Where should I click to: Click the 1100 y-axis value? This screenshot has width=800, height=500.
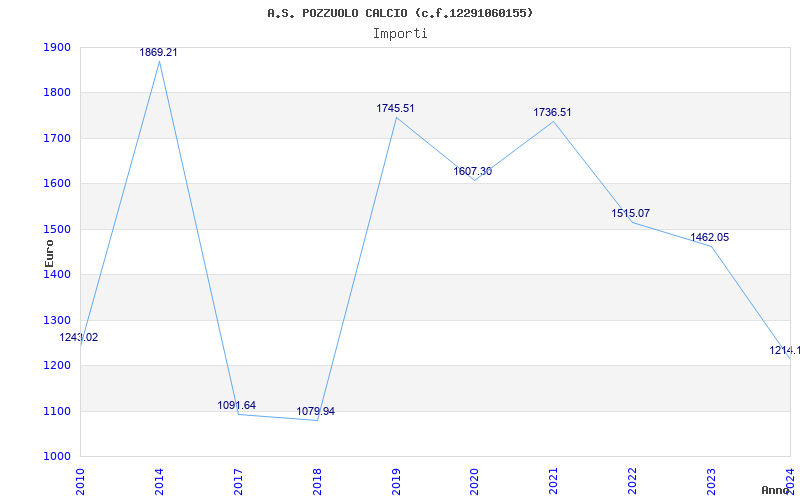point(57,411)
